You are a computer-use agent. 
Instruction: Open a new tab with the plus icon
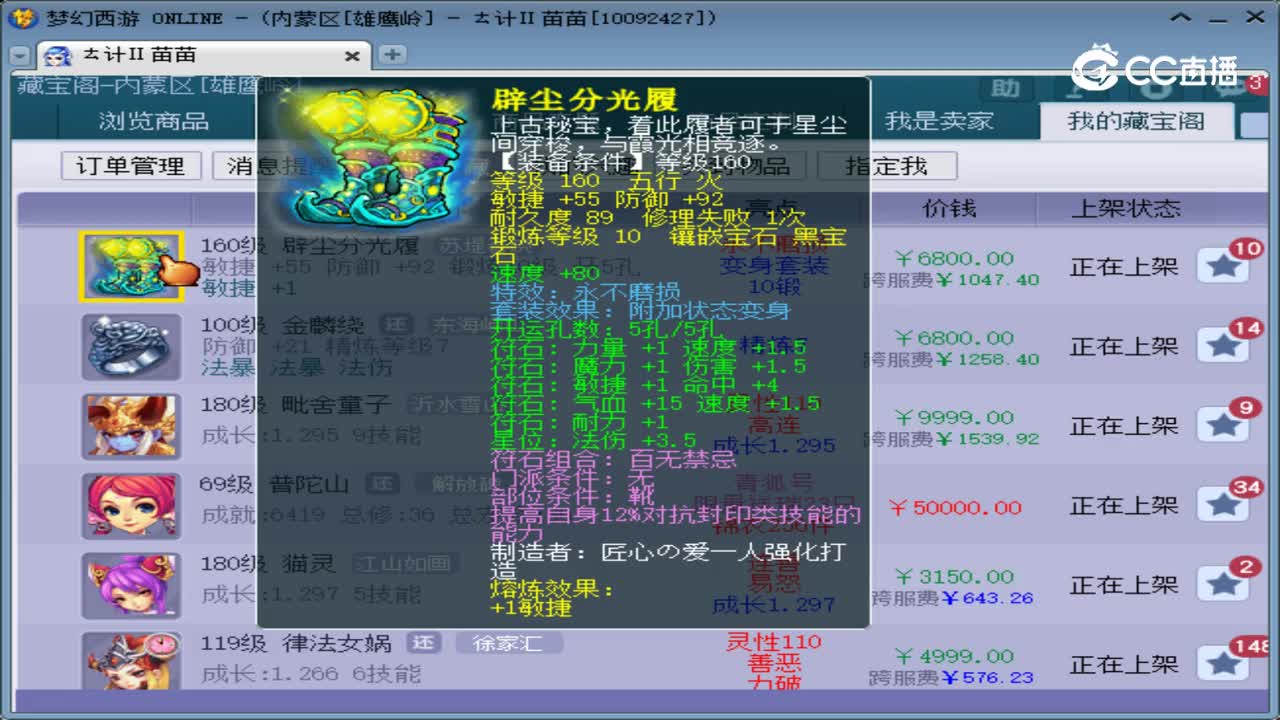pyautogui.click(x=391, y=56)
